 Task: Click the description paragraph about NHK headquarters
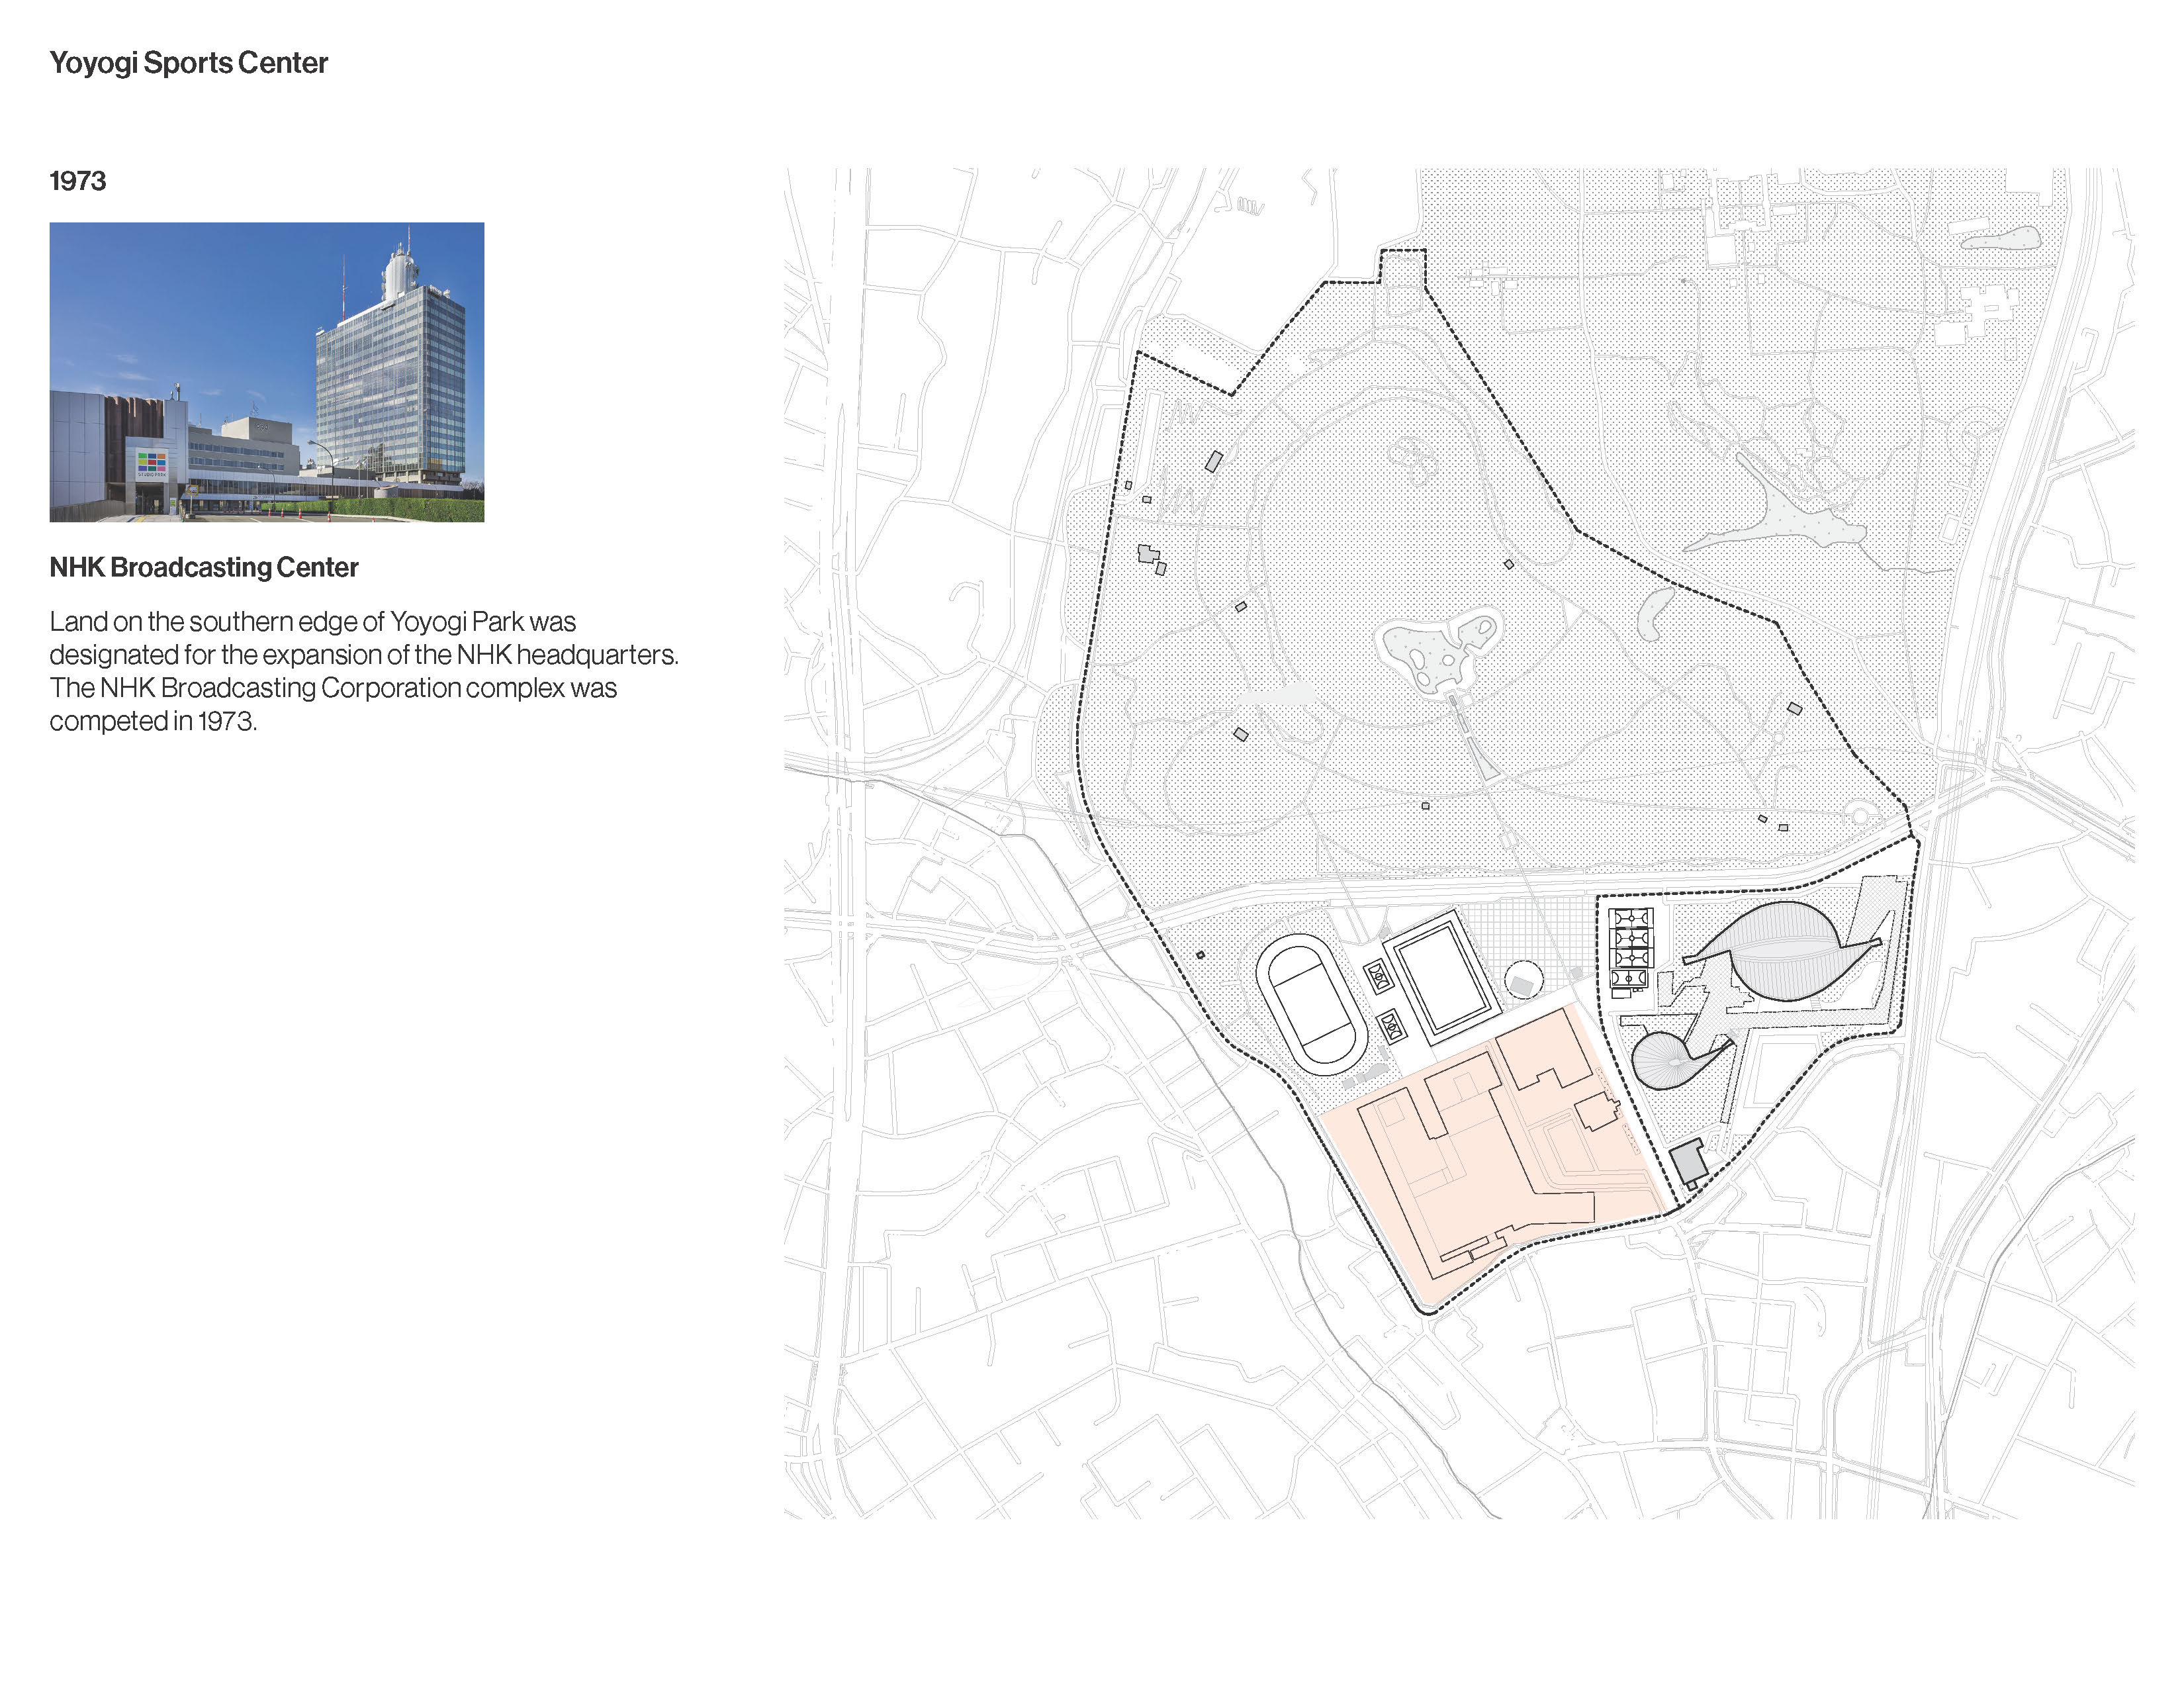tap(363, 670)
